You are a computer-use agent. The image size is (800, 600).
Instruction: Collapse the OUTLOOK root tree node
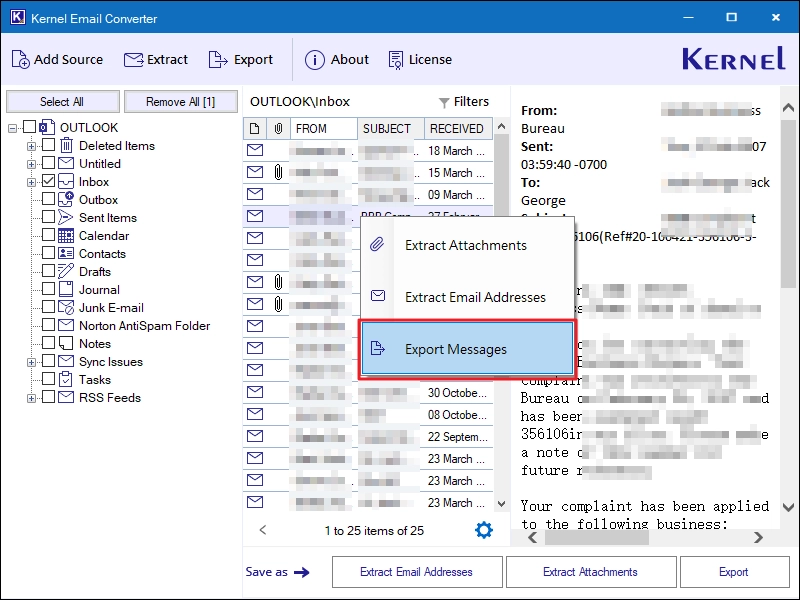(12, 128)
